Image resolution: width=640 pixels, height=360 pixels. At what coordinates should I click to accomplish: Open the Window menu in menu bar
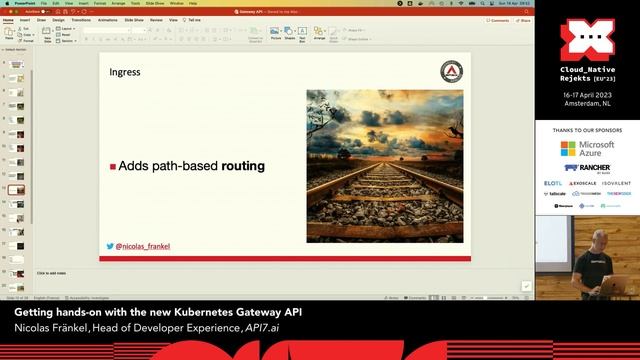click(177, 3)
